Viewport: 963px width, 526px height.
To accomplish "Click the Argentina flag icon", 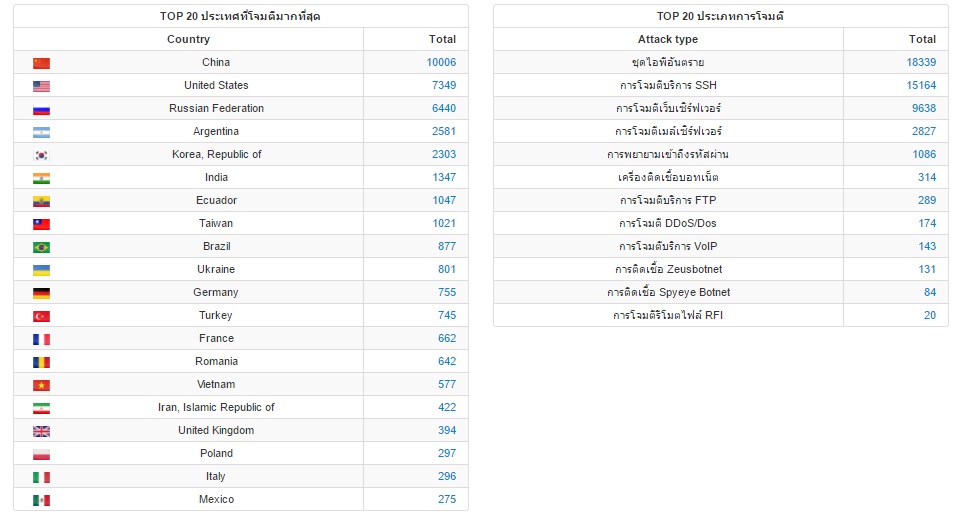I will coord(41,132).
